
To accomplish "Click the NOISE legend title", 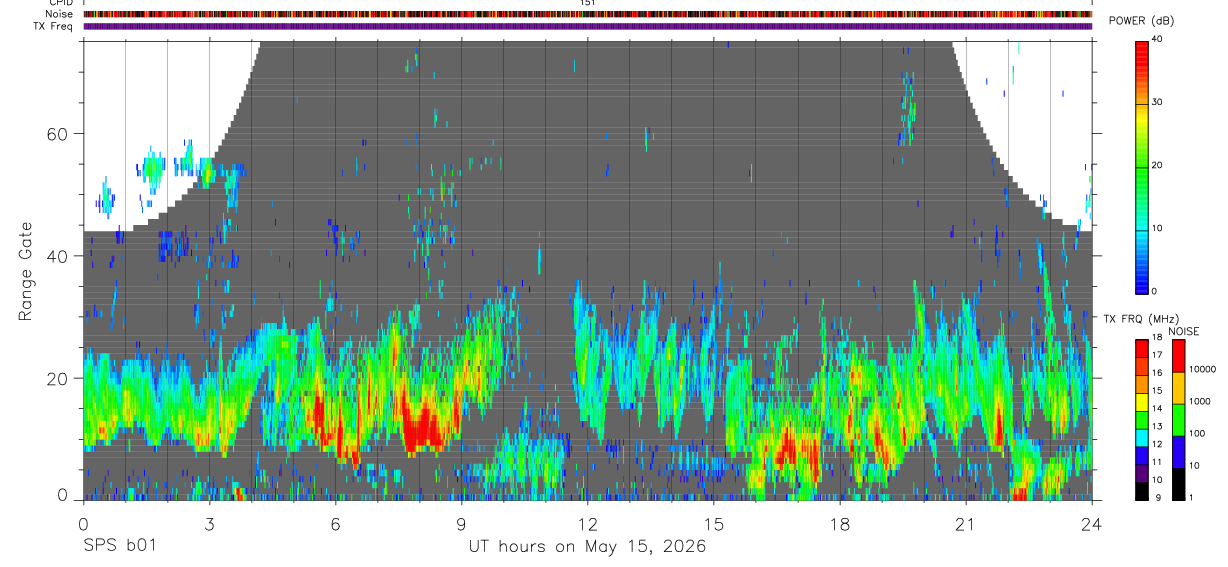I will click(1184, 331).
